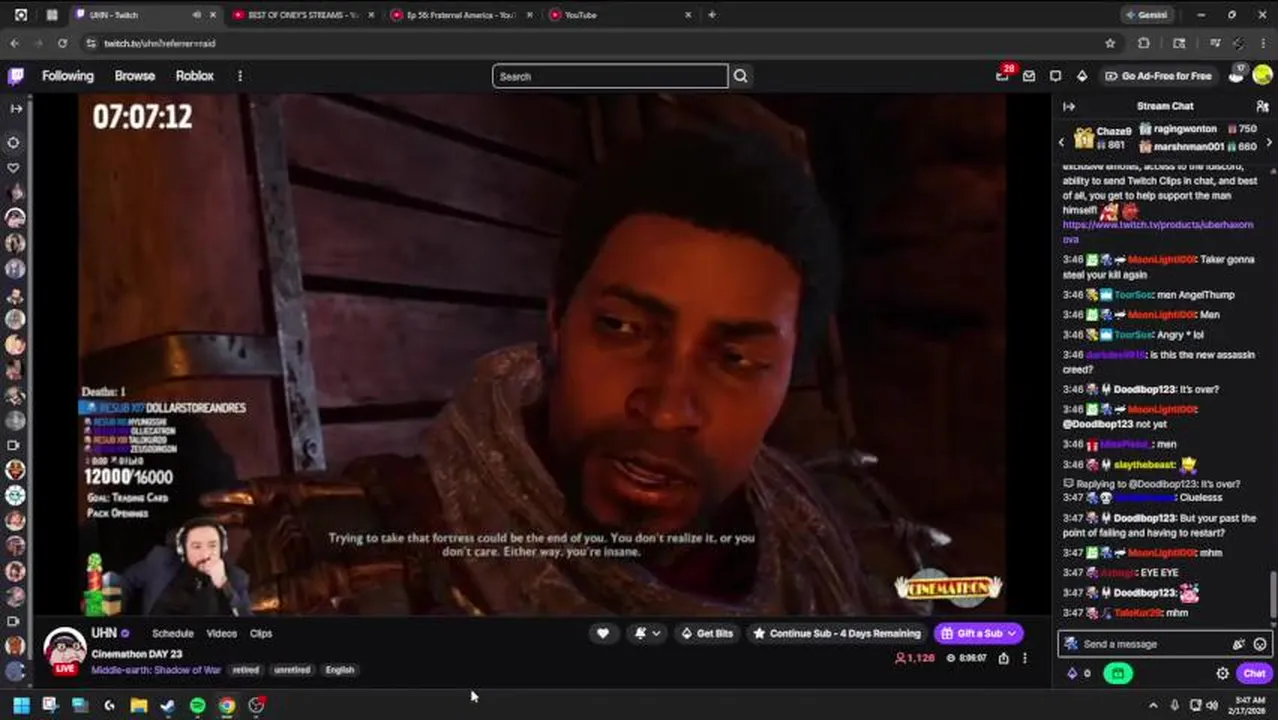Open Twitch notifications with red badge
Viewport: 1278px width, 720px height.
(x=1003, y=75)
